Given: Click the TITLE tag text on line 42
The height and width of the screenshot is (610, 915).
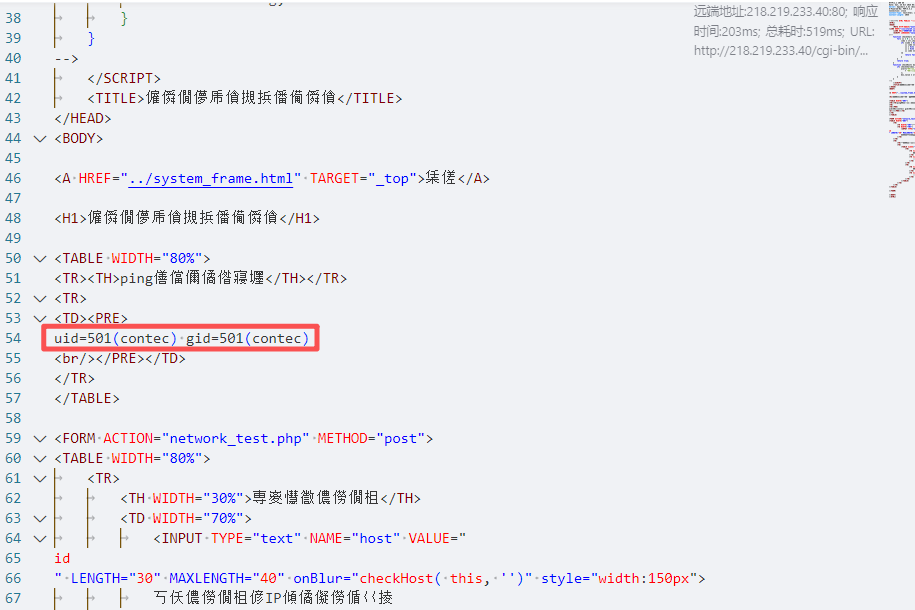Looking at the screenshot, I should [241, 98].
